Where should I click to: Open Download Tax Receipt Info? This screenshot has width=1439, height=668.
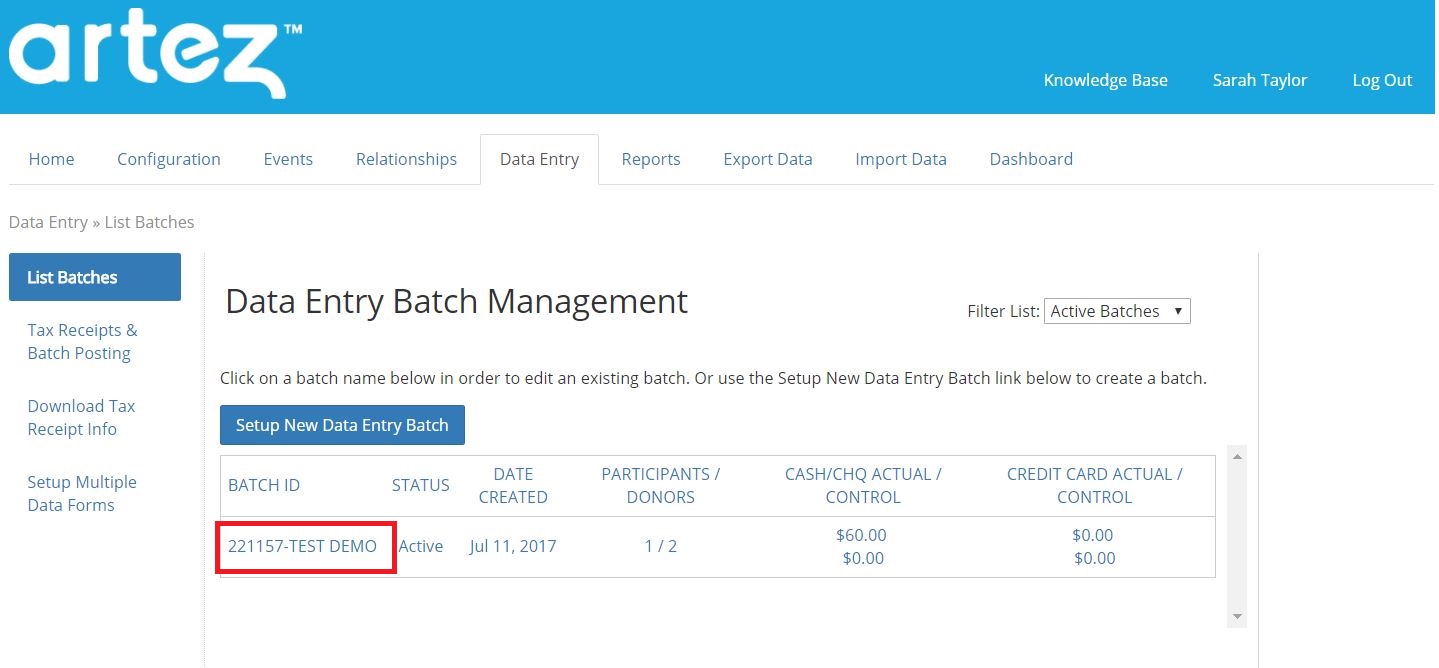[81, 417]
